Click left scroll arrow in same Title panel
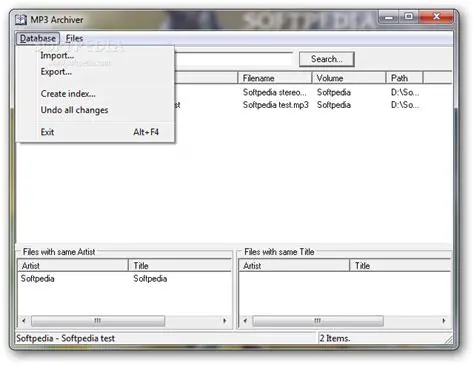This screenshot has height=365, width=474. [245, 321]
